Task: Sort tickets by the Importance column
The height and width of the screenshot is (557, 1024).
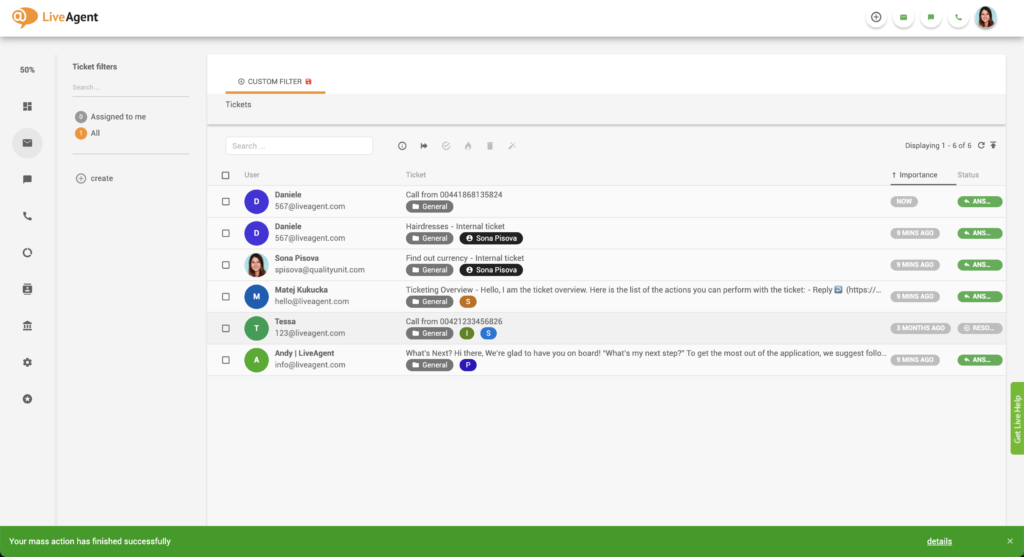Action: click(918, 175)
